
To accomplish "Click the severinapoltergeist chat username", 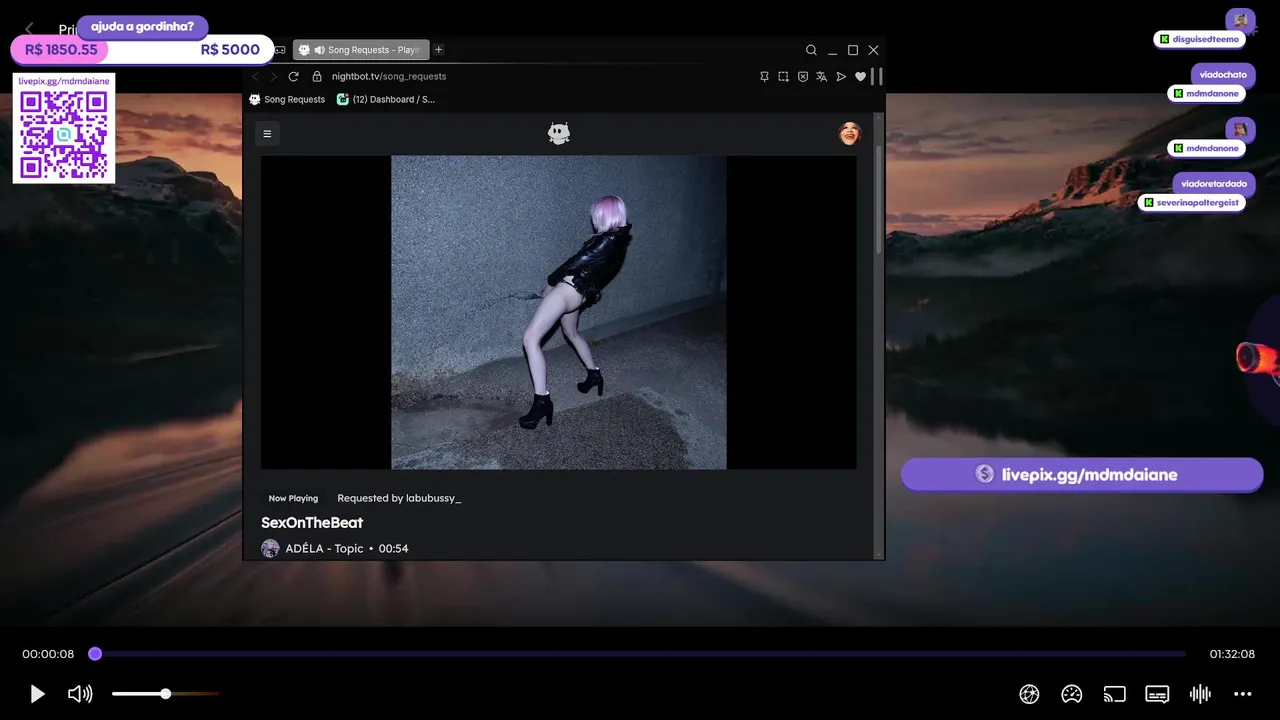I will (x=1197, y=202).
